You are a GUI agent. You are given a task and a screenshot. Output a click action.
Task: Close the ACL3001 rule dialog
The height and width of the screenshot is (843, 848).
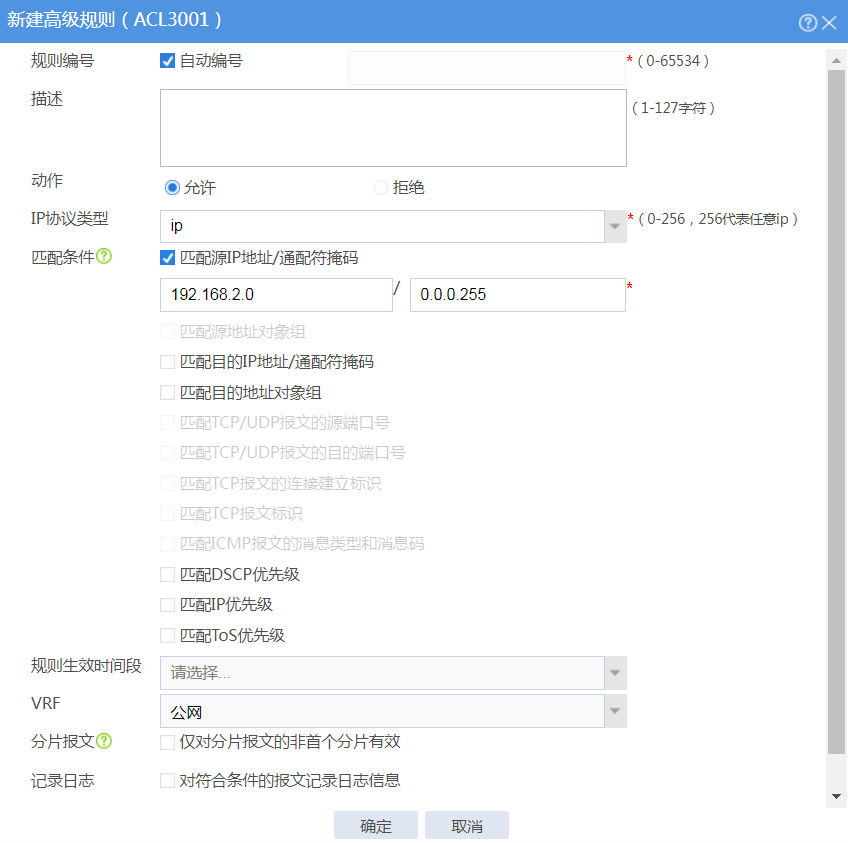point(829,23)
